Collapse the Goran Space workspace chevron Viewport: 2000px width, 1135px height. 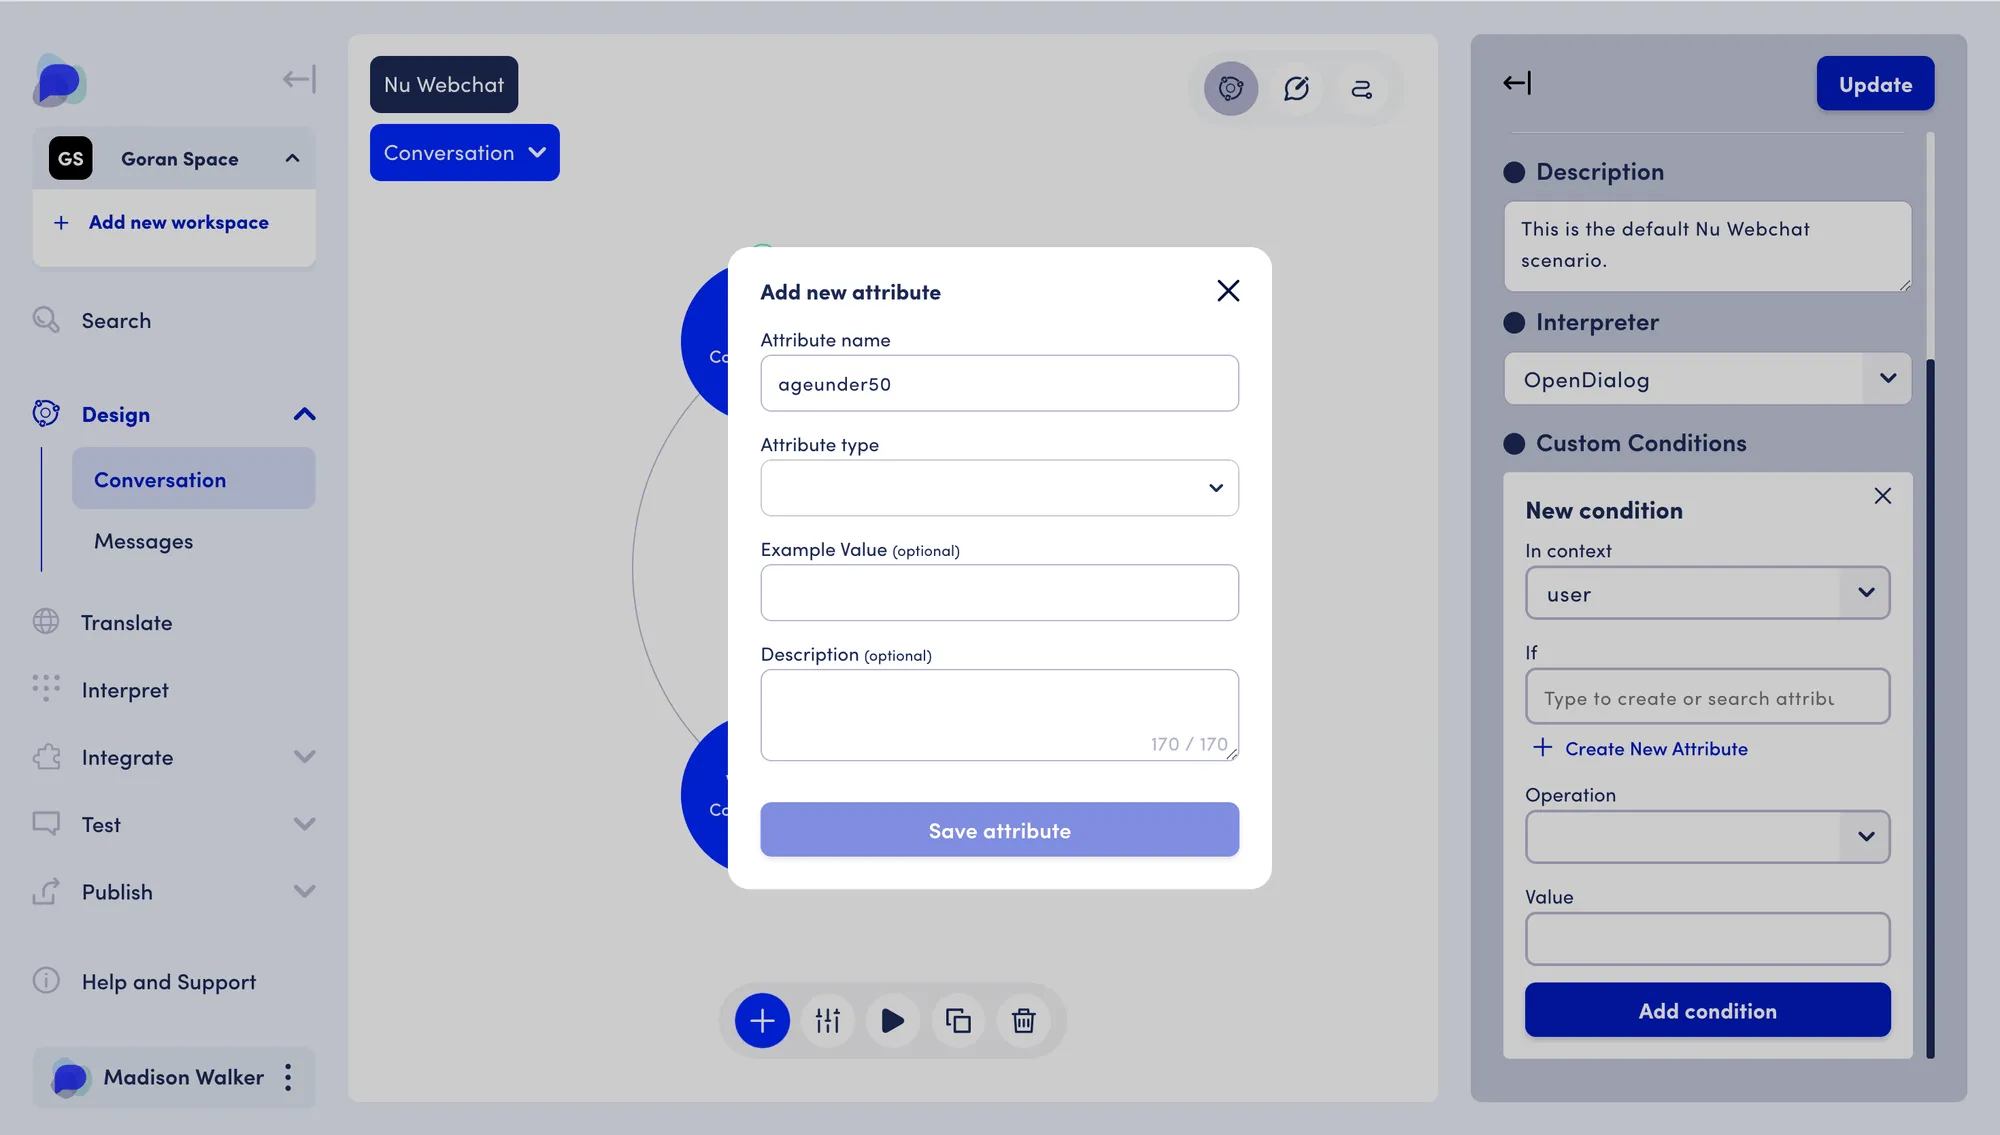(292, 158)
